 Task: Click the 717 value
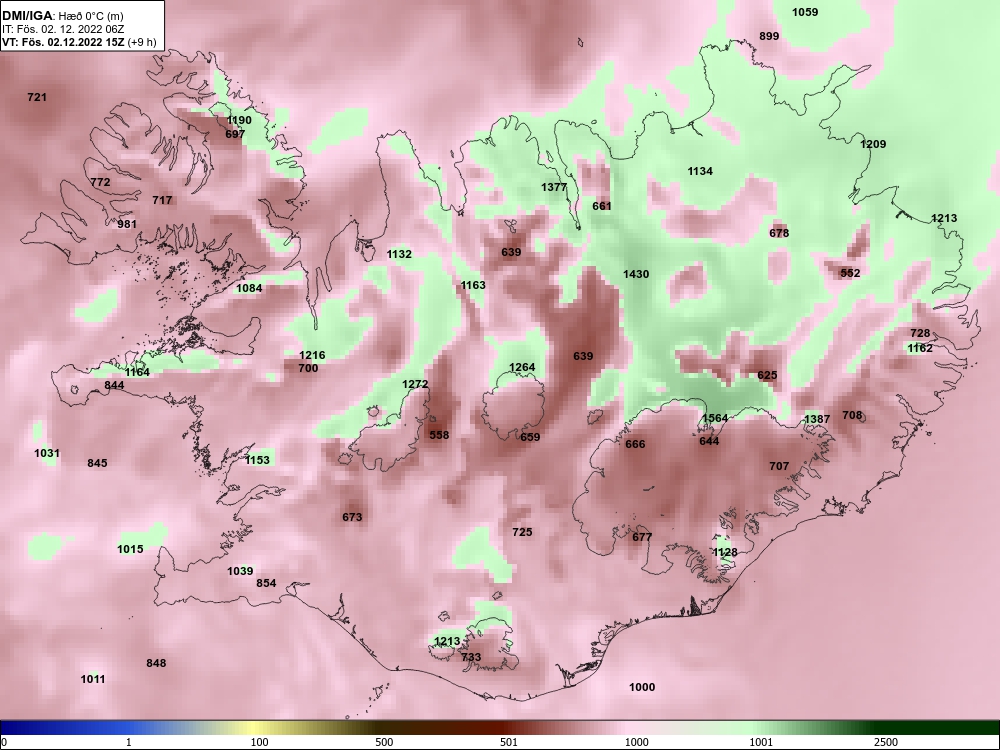(x=162, y=200)
